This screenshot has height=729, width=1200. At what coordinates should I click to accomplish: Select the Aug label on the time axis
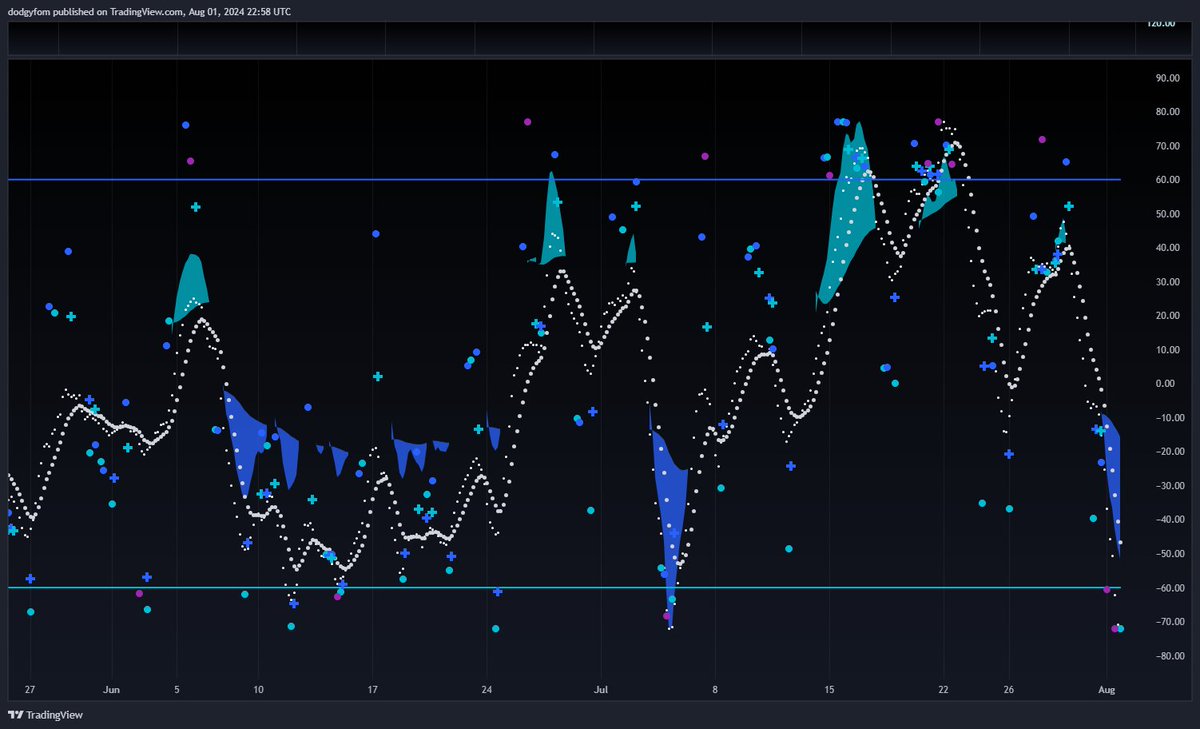(1106, 689)
